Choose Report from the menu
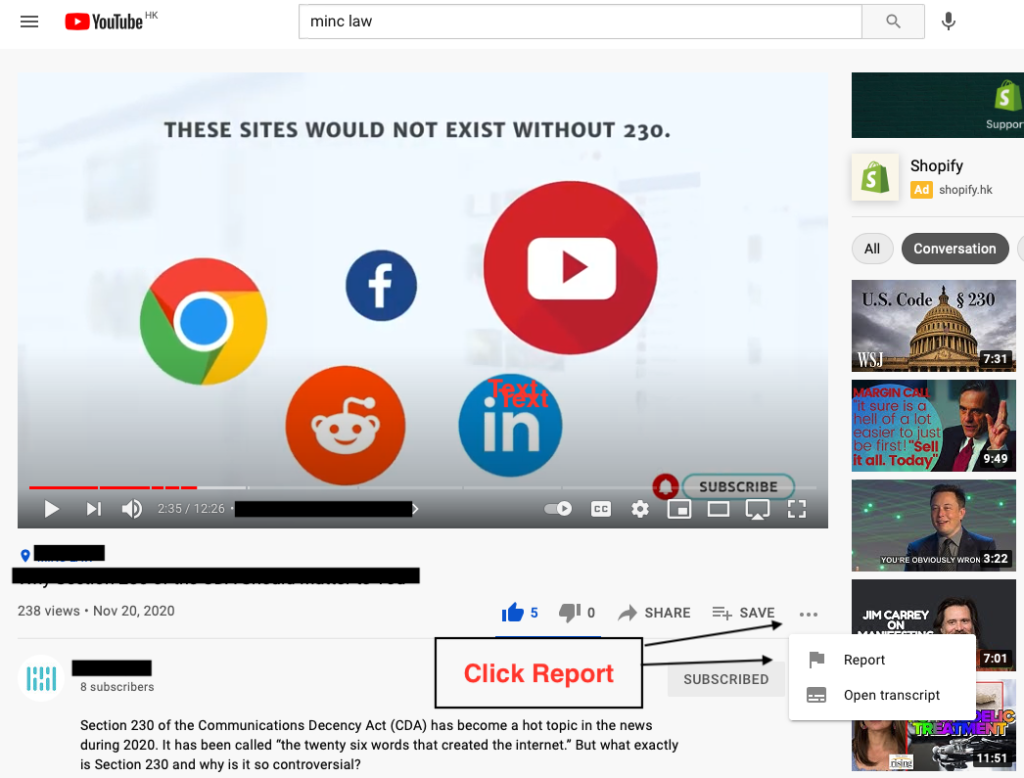Image resolution: width=1024 pixels, height=778 pixels. (x=882, y=660)
